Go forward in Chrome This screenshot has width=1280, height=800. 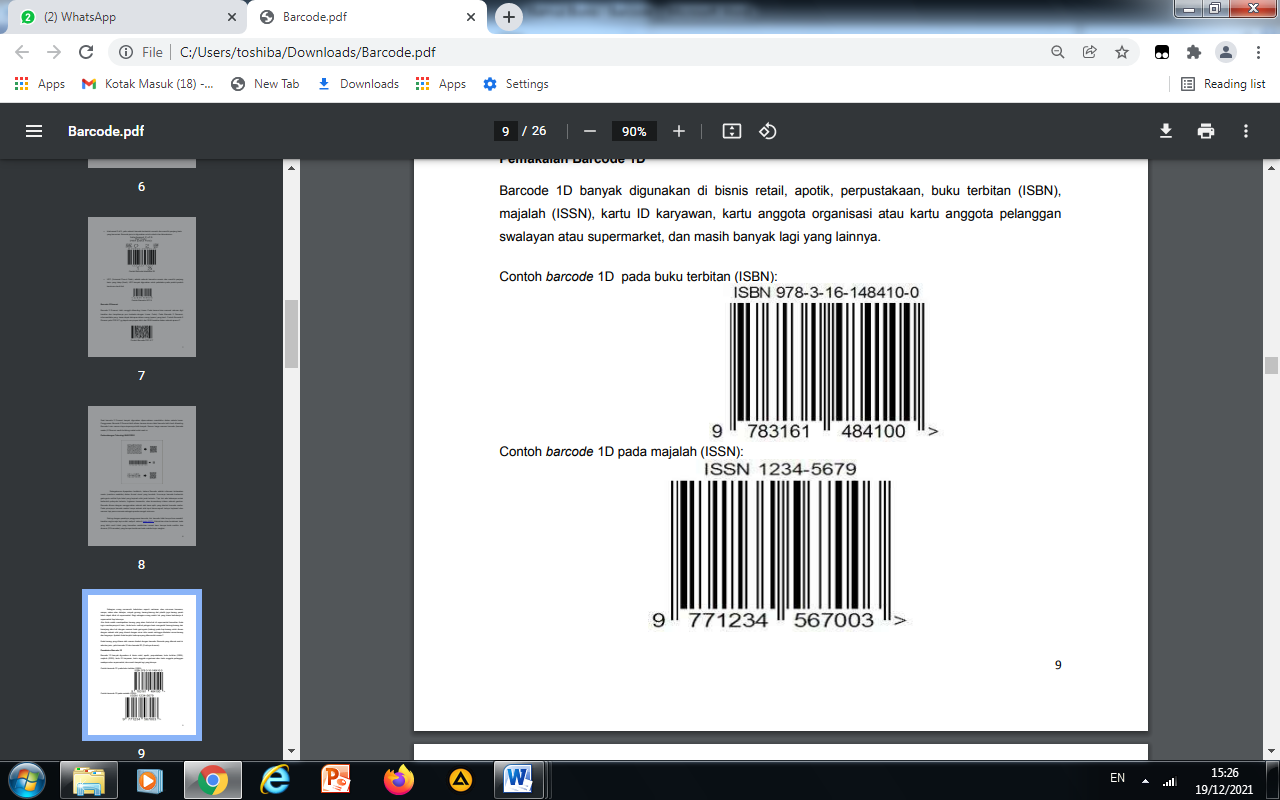[x=54, y=52]
